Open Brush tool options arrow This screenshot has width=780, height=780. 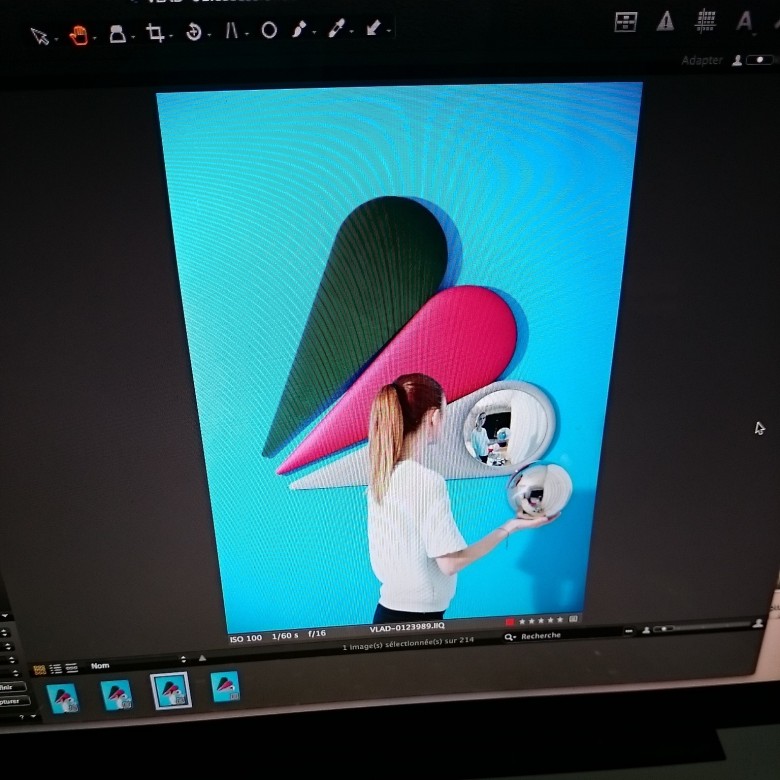click(314, 33)
